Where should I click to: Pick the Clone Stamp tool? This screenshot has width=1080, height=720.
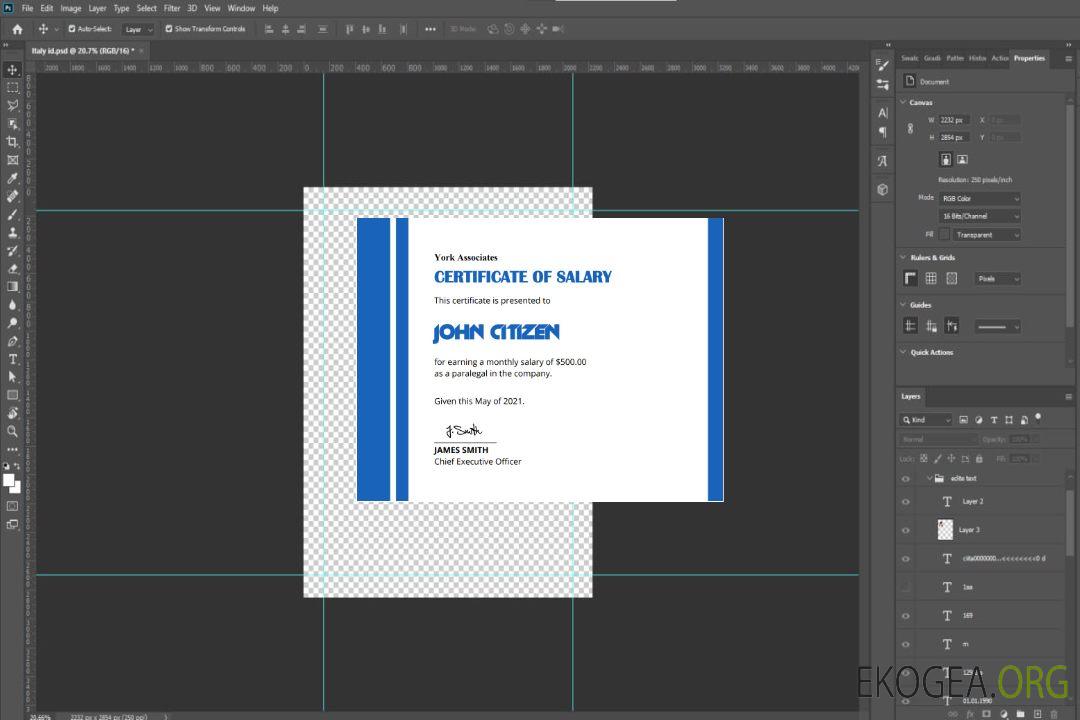pyautogui.click(x=13, y=232)
